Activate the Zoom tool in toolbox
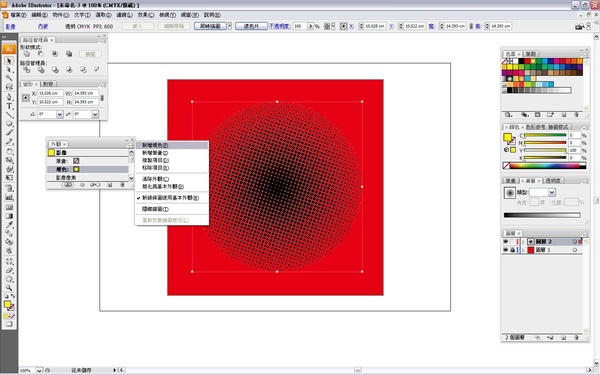This screenshot has height=375, width=600. coord(9,288)
